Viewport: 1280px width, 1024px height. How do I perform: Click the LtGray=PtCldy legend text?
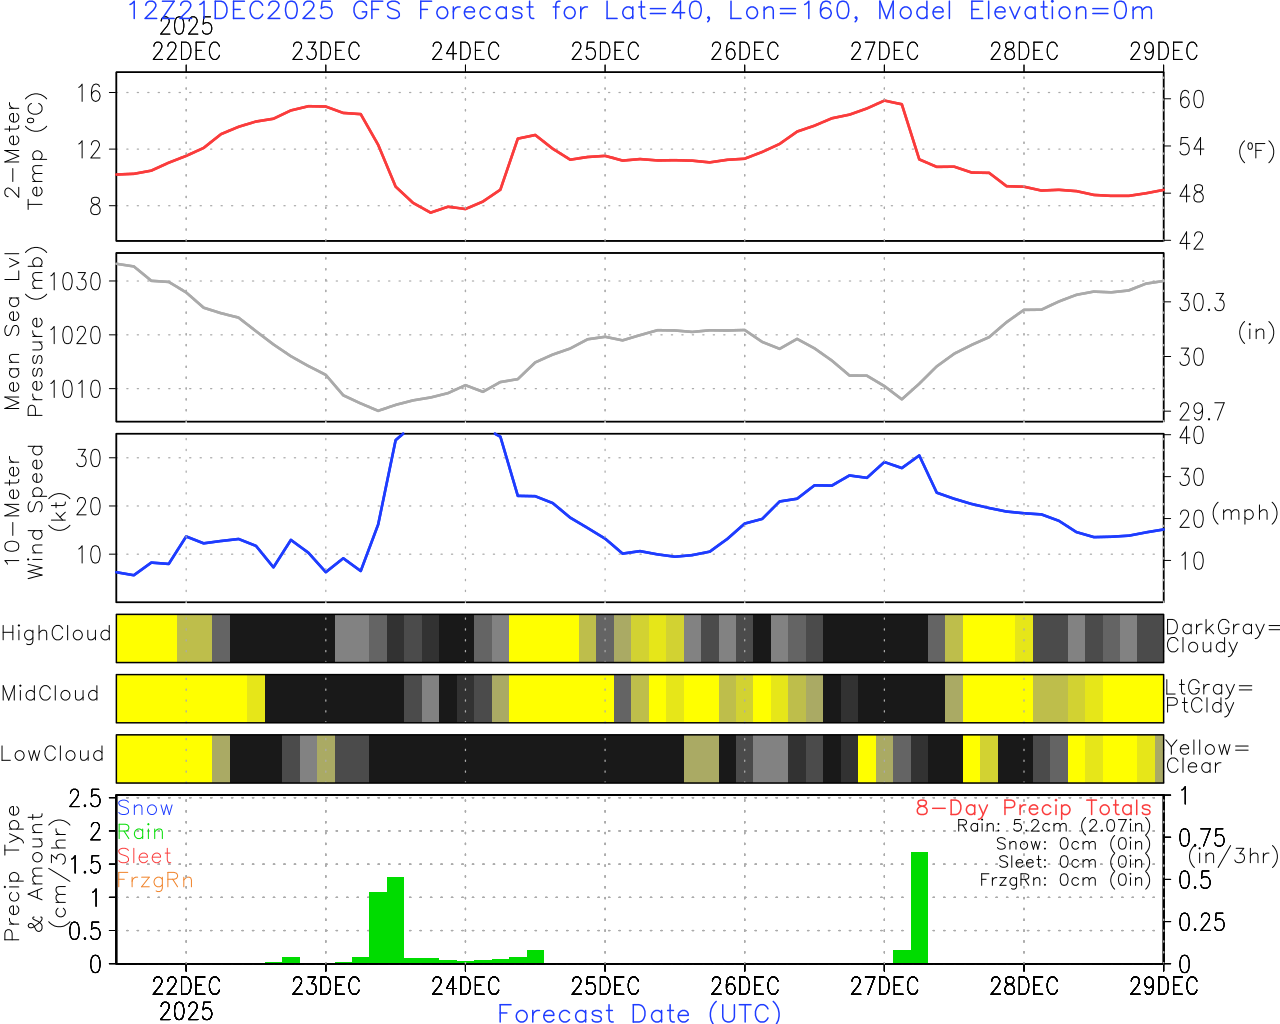click(x=1208, y=697)
